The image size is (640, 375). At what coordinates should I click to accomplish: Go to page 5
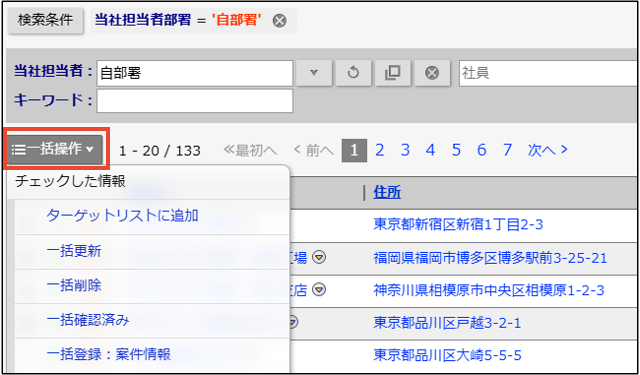point(456,150)
